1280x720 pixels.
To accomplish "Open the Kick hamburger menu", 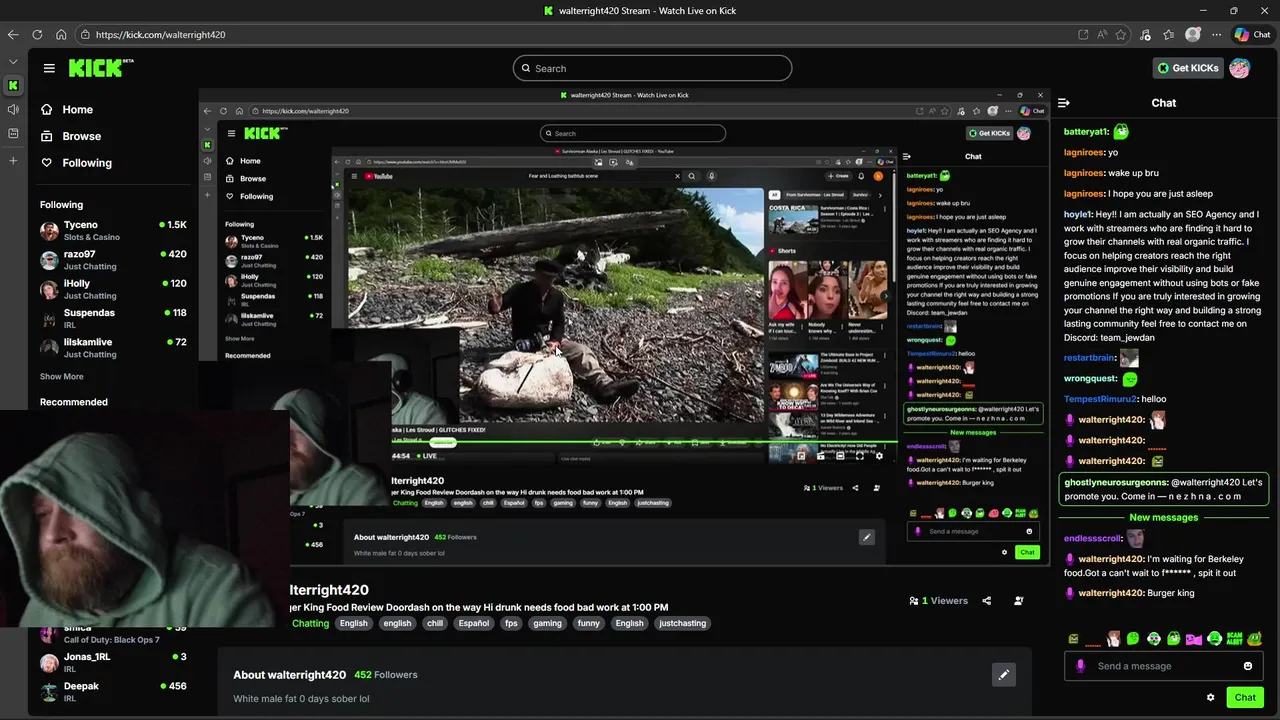I will [x=49, y=68].
